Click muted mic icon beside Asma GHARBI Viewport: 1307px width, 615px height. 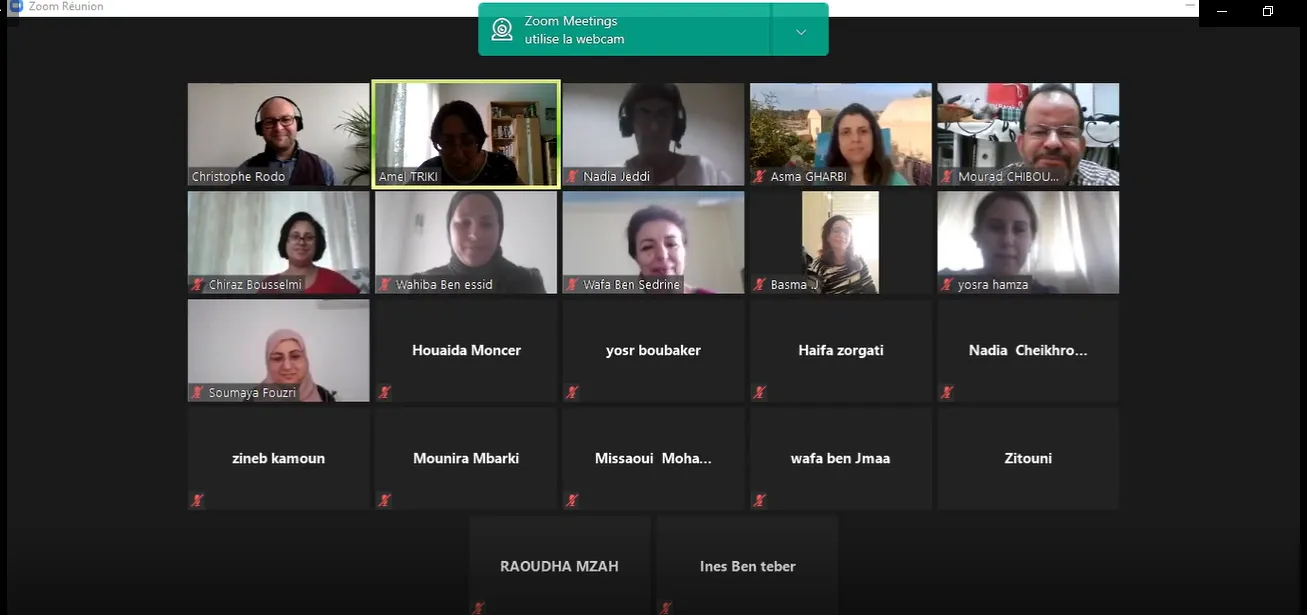(759, 177)
